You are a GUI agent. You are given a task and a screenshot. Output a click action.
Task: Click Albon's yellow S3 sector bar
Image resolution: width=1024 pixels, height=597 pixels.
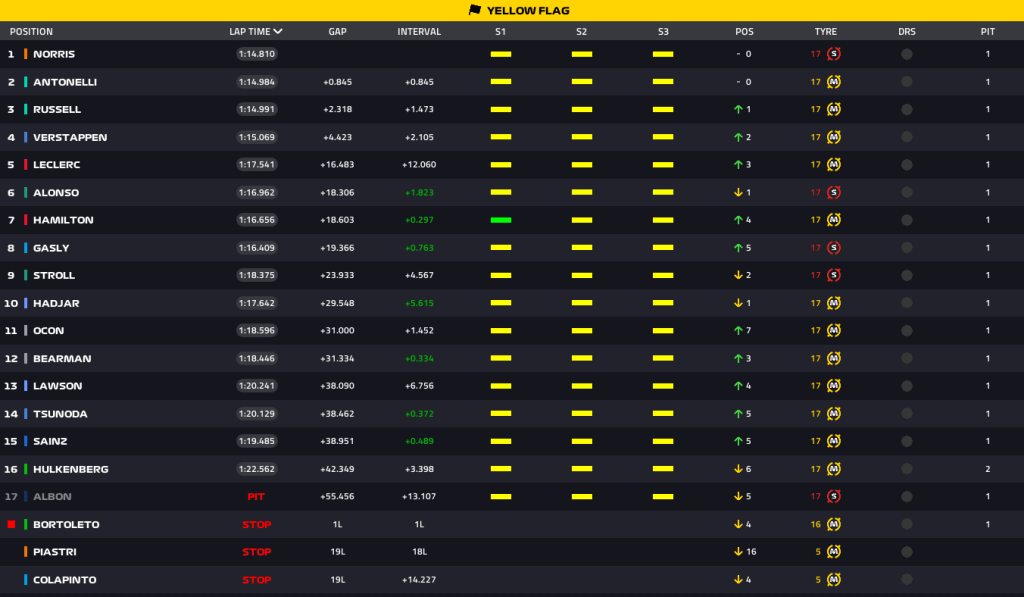coord(663,496)
